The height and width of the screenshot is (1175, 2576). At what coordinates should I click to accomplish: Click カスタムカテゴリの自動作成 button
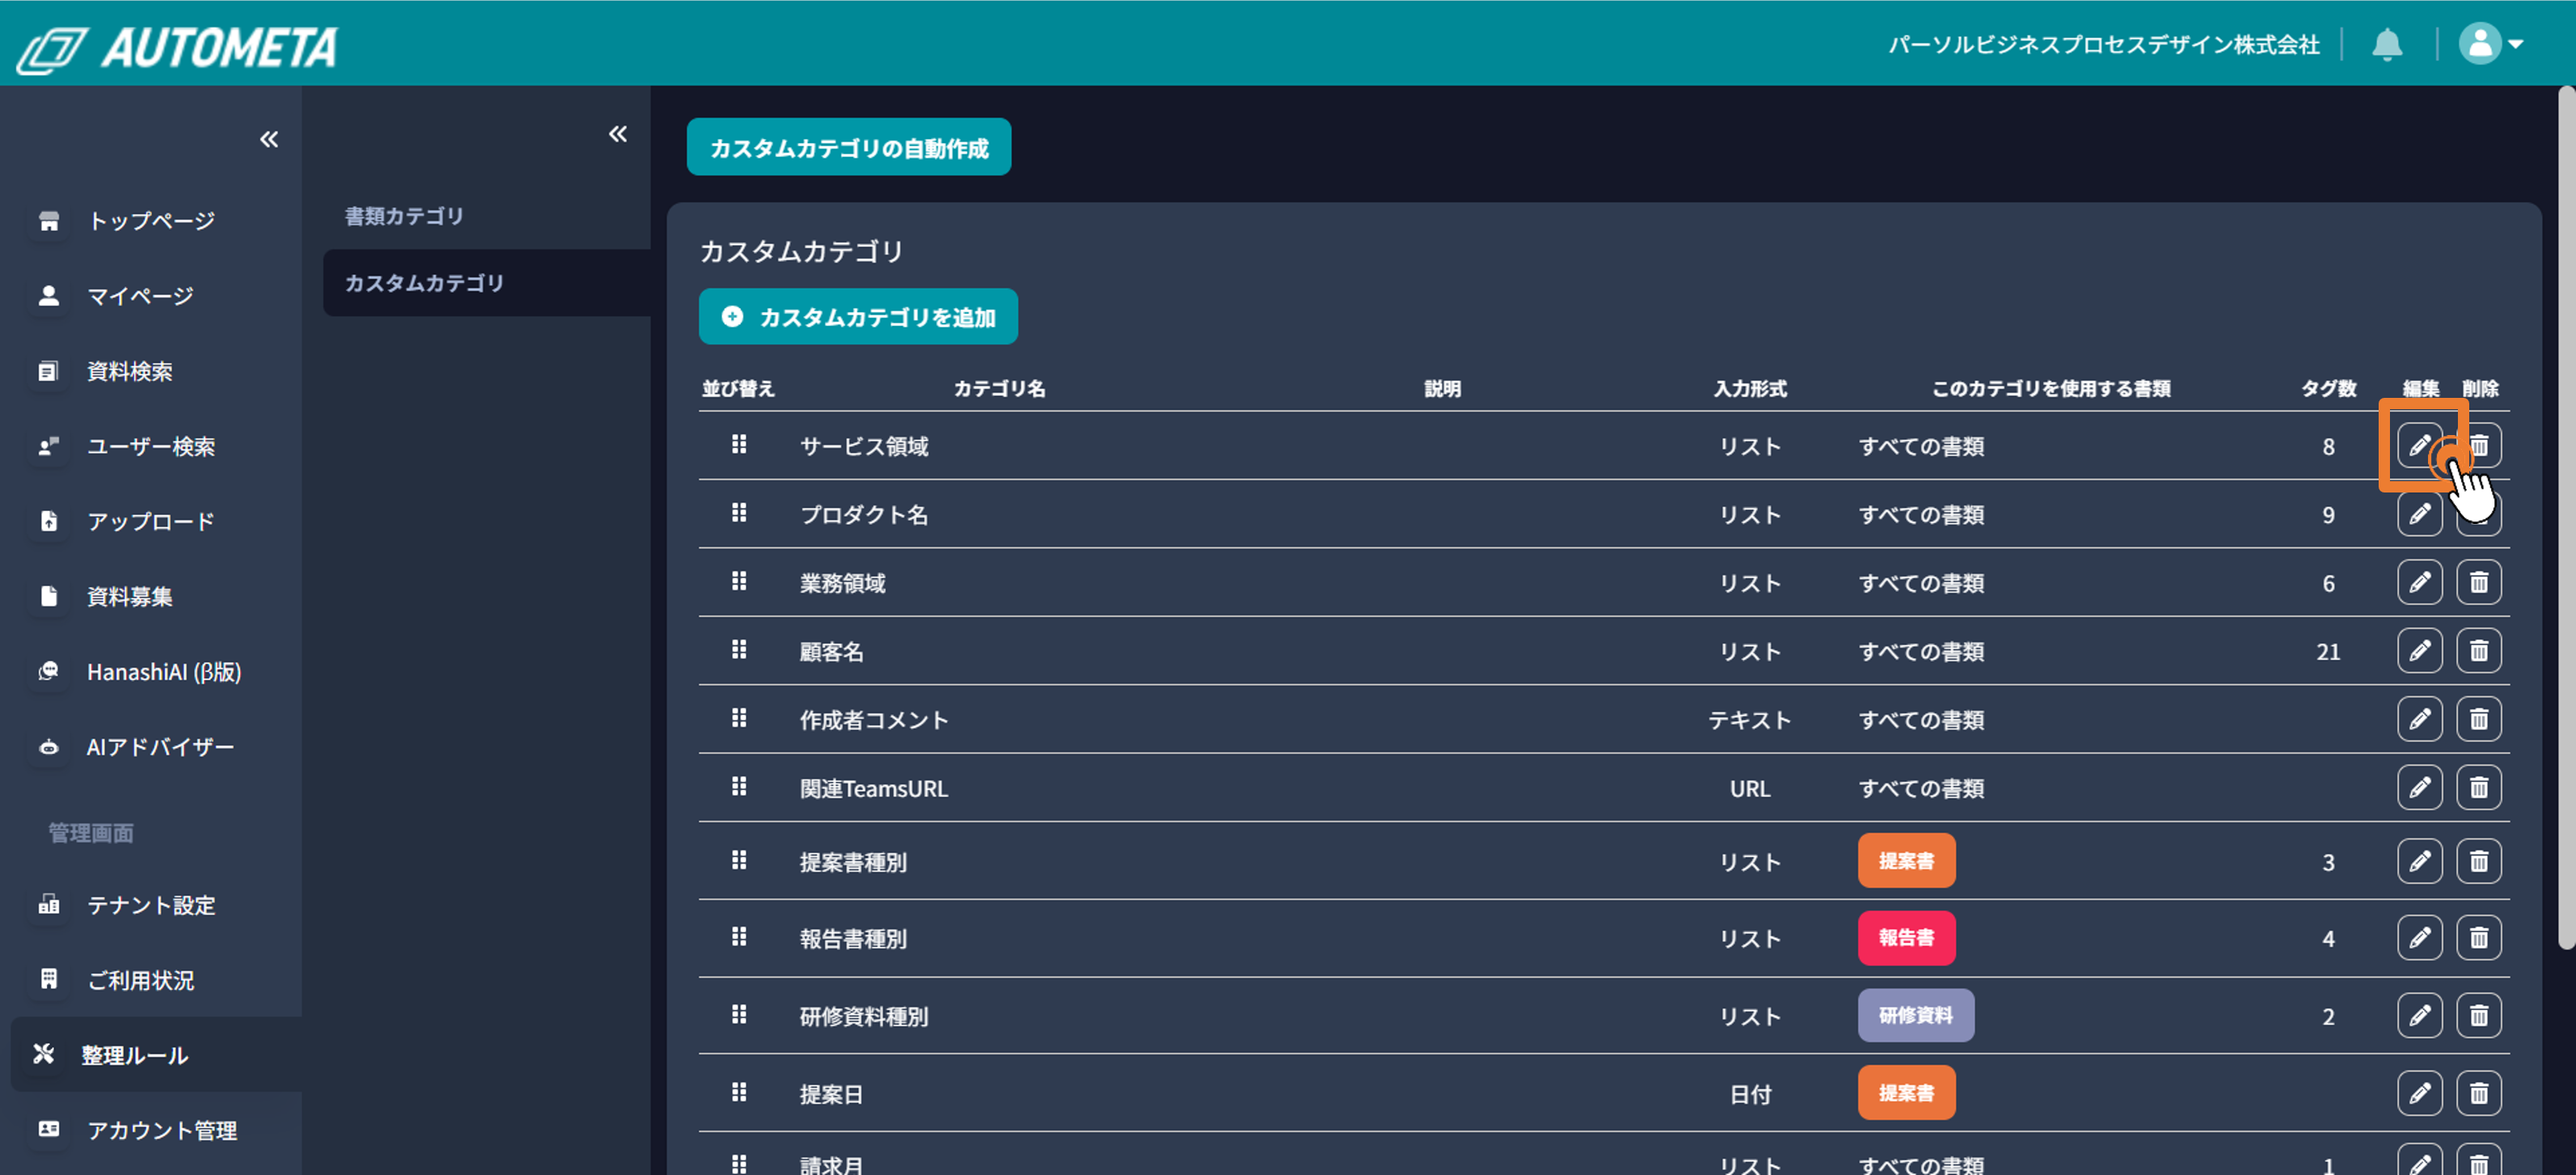tap(848, 147)
